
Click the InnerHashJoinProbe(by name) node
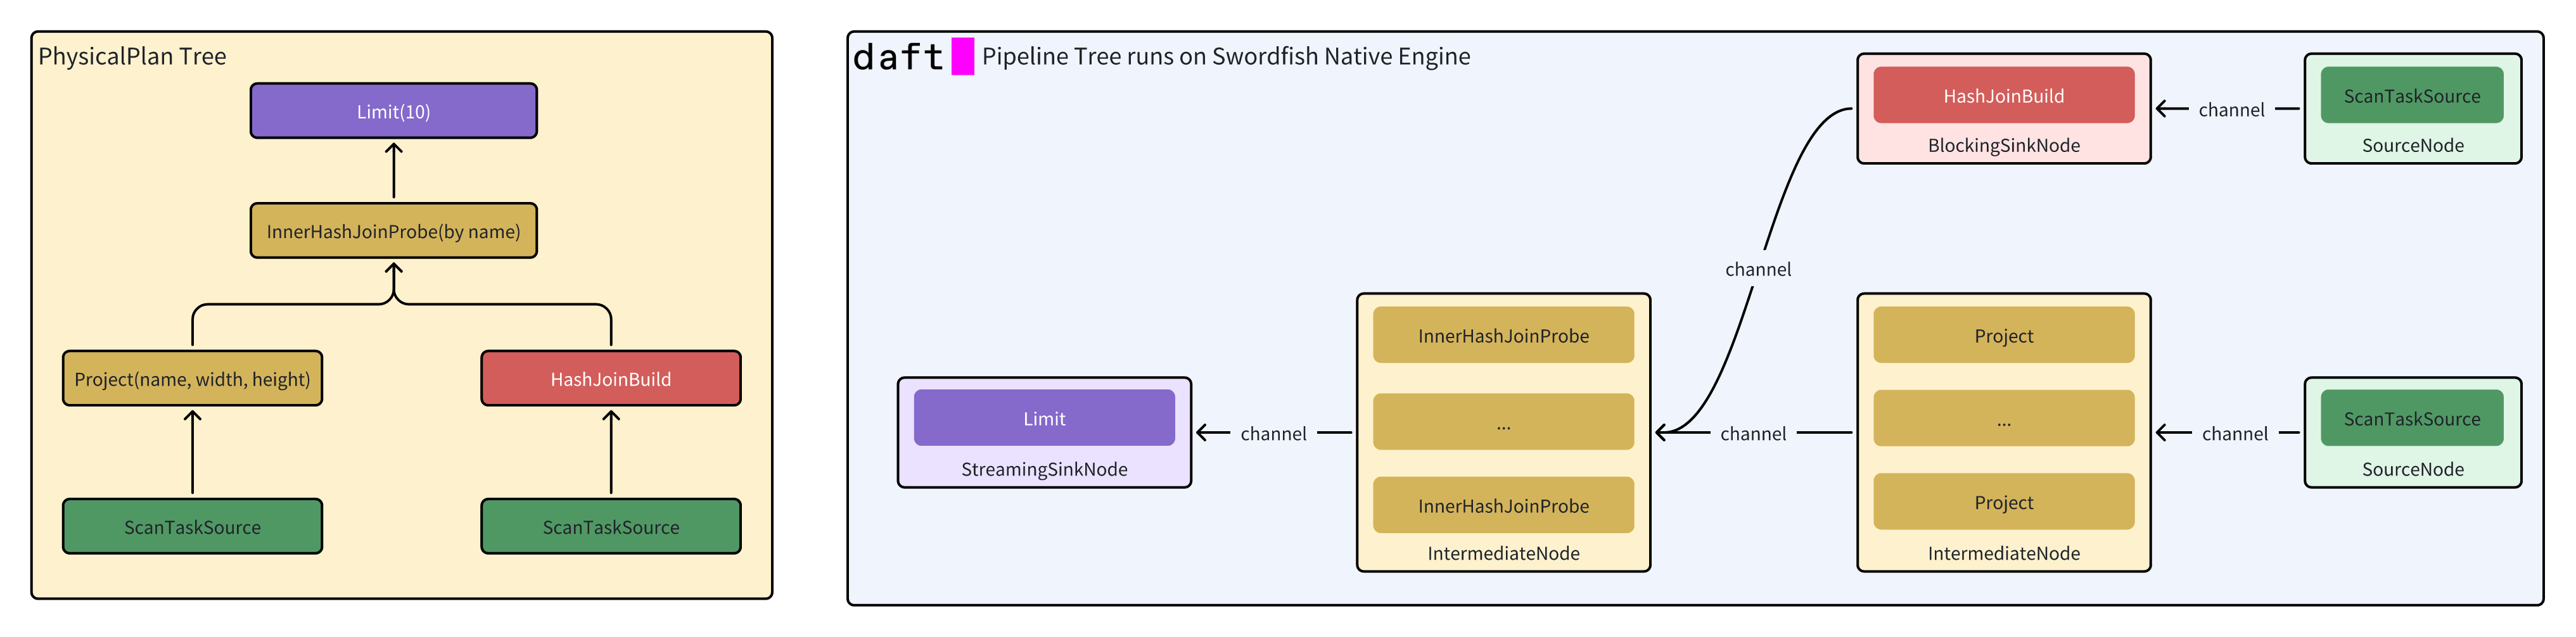click(x=393, y=231)
